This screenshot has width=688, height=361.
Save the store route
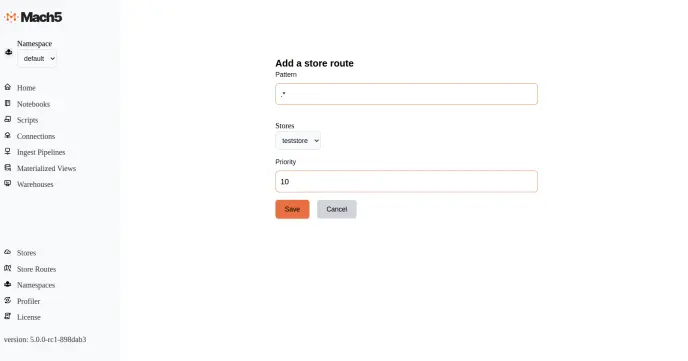(292, 209)
